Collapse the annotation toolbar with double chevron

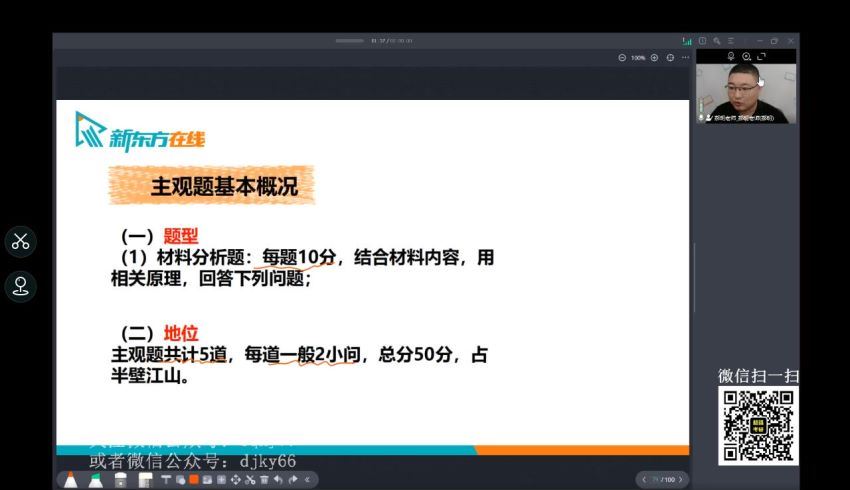(x=307, y=480)
